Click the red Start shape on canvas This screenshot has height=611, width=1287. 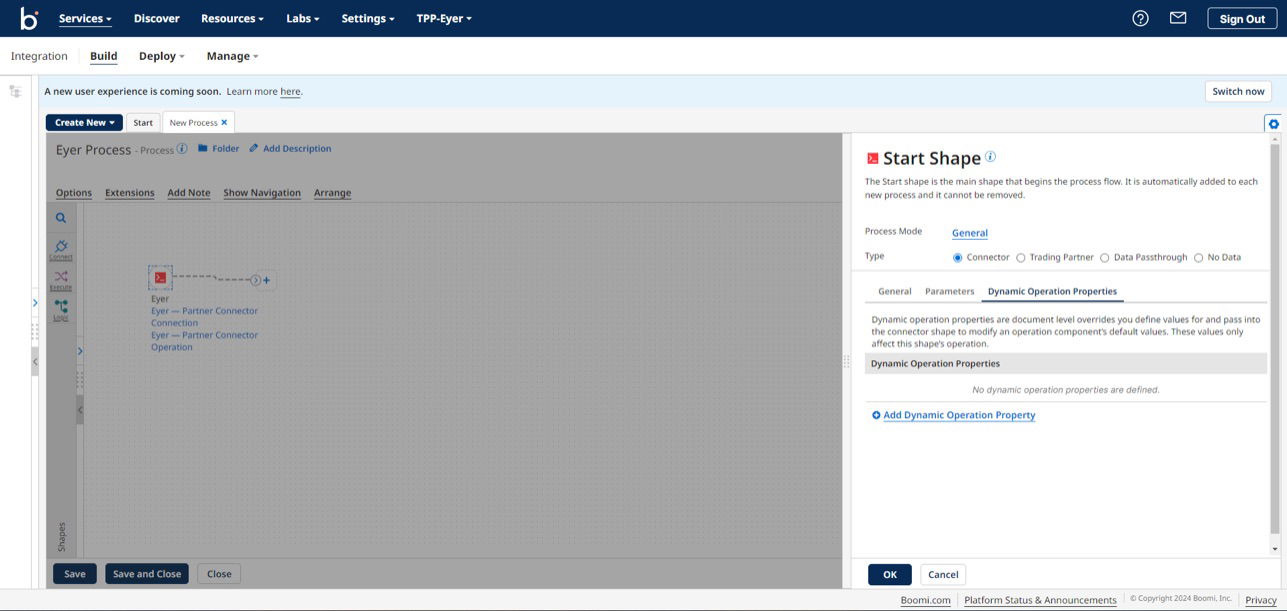(160, 278)
